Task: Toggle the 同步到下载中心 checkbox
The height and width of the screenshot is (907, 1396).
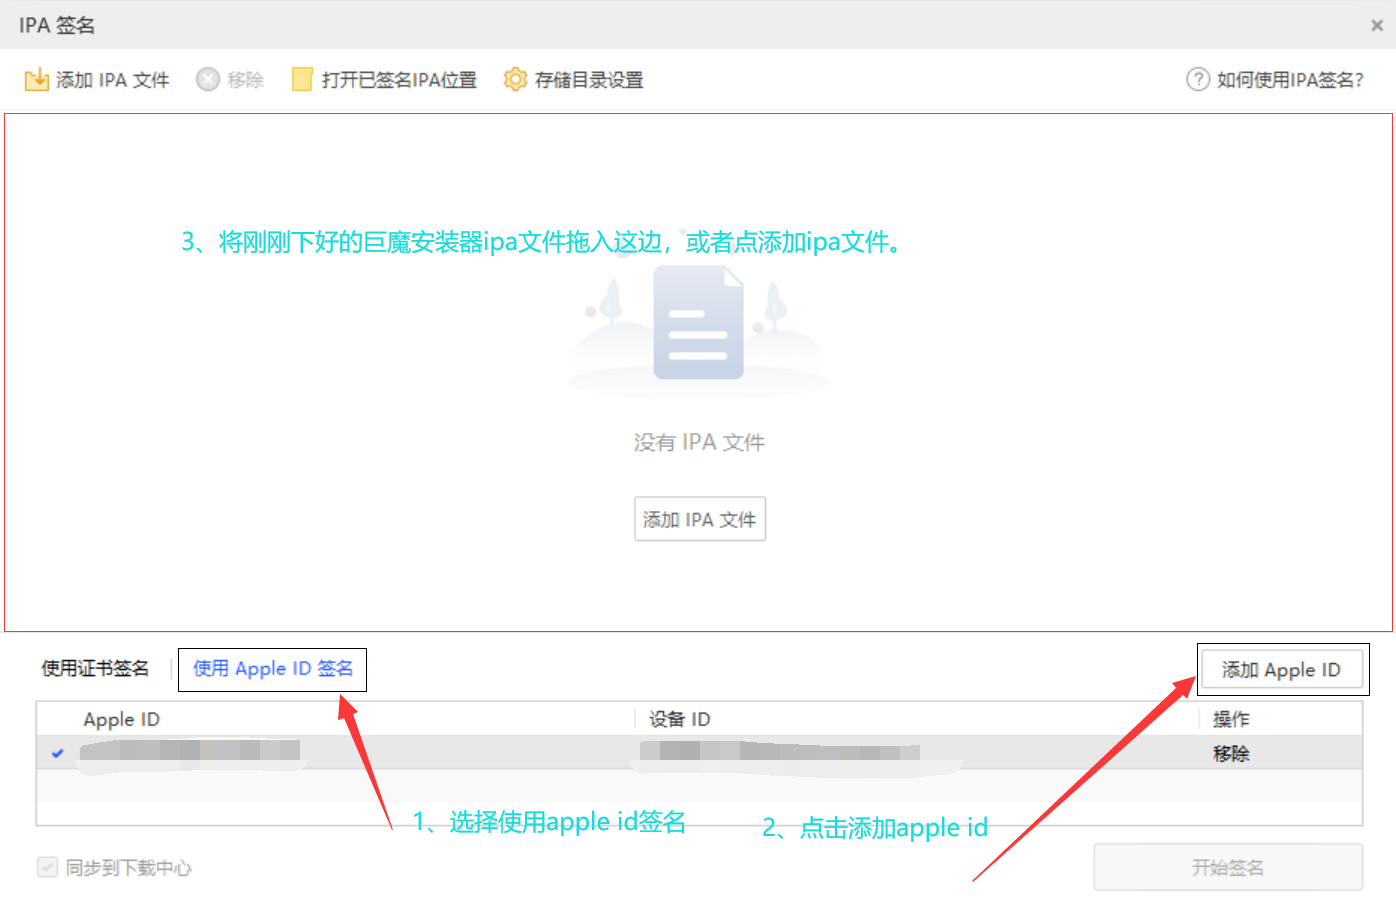Action: click(x=47, y=867)
